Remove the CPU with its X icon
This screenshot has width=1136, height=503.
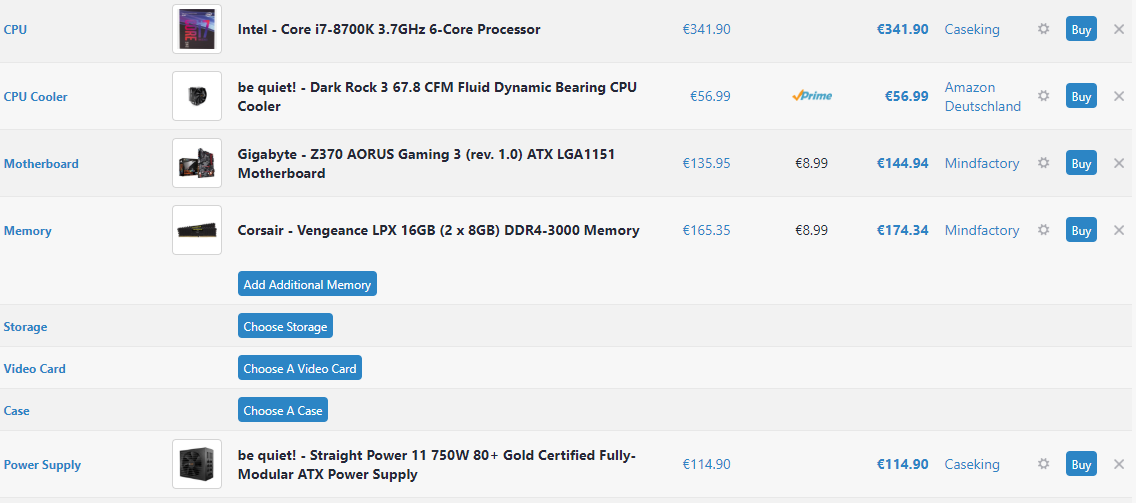(1119, 30)
